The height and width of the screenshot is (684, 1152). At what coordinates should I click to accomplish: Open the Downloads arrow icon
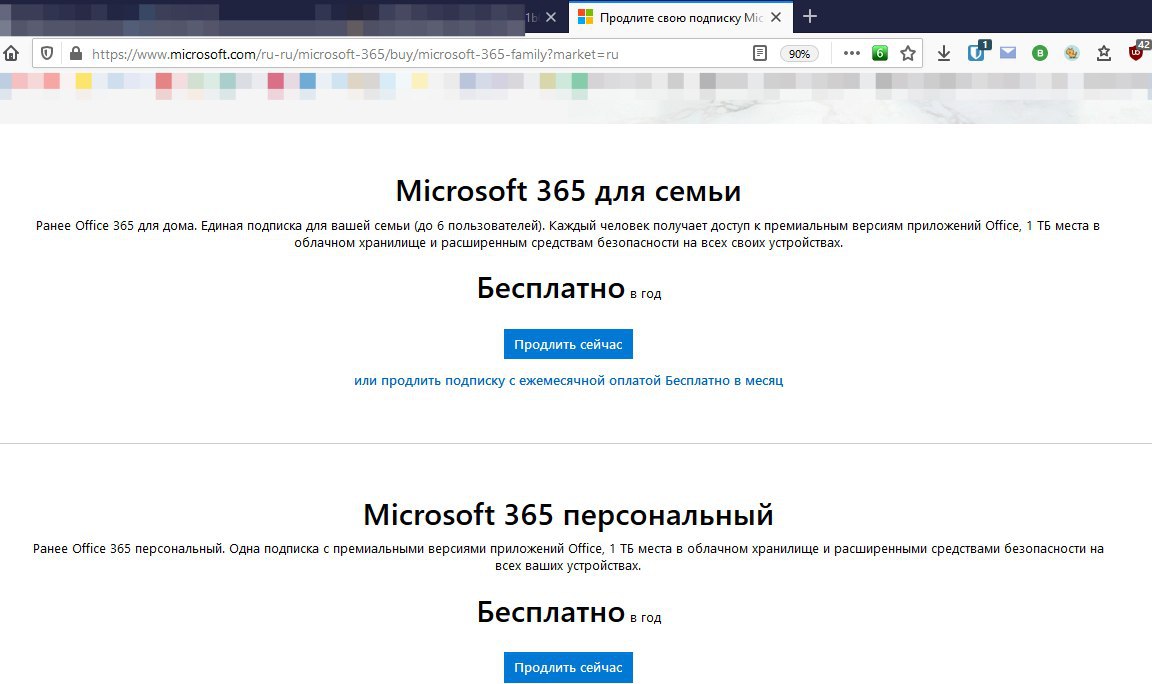pos(944,53)
